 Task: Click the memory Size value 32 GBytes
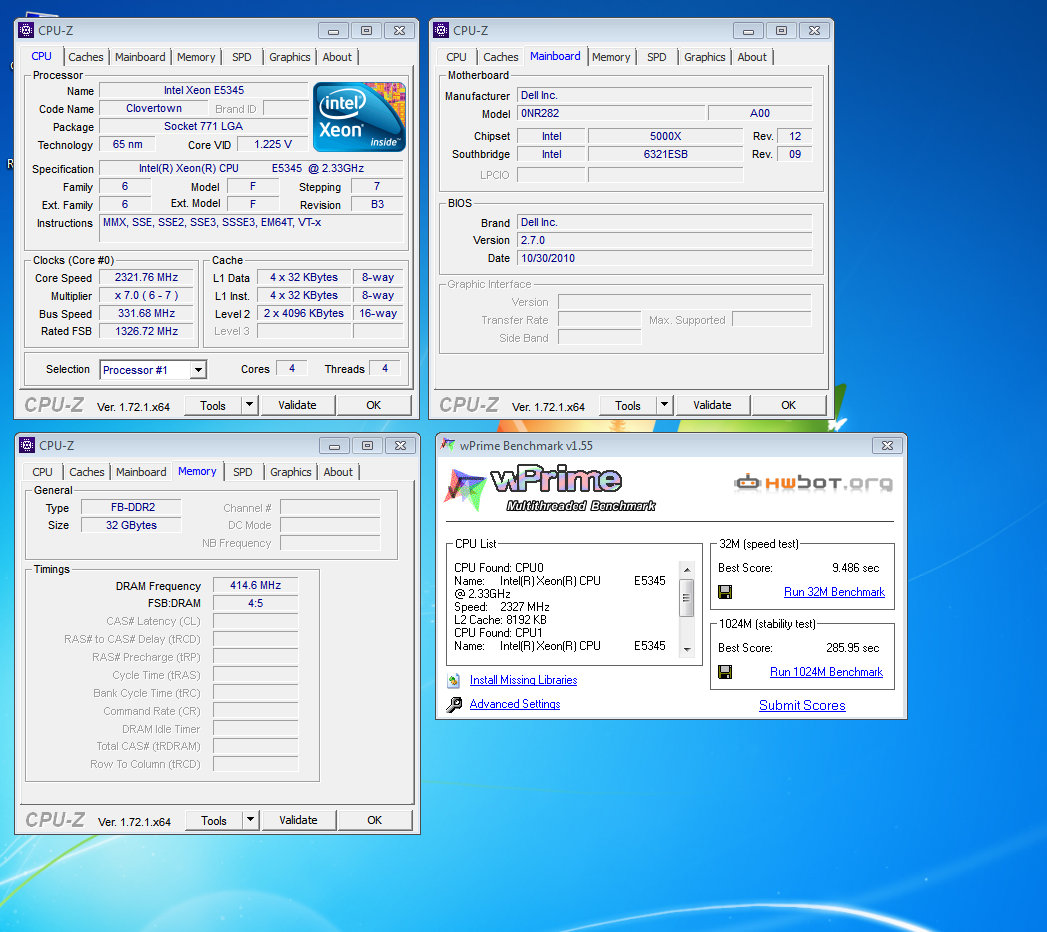(132, 525)
